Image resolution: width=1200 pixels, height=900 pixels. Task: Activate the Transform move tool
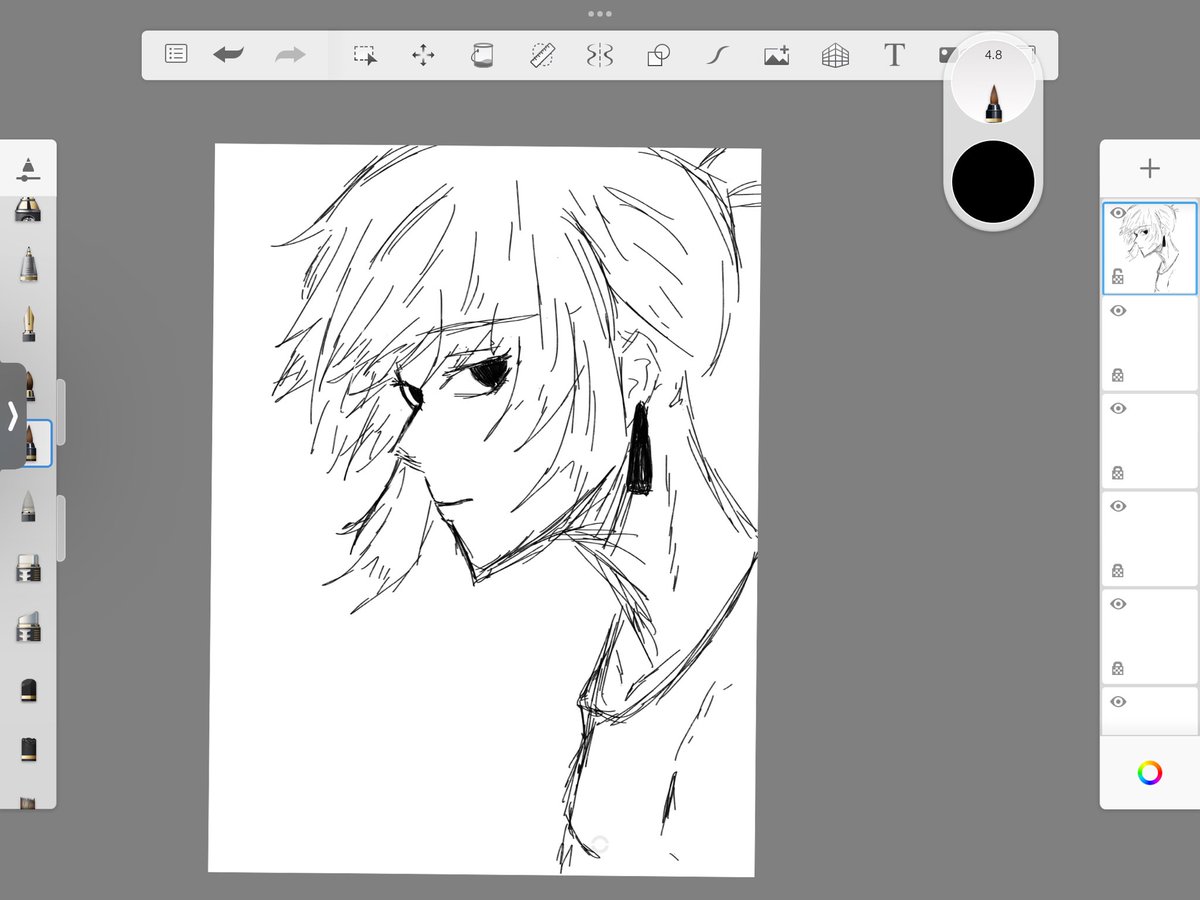click(423, 55)
